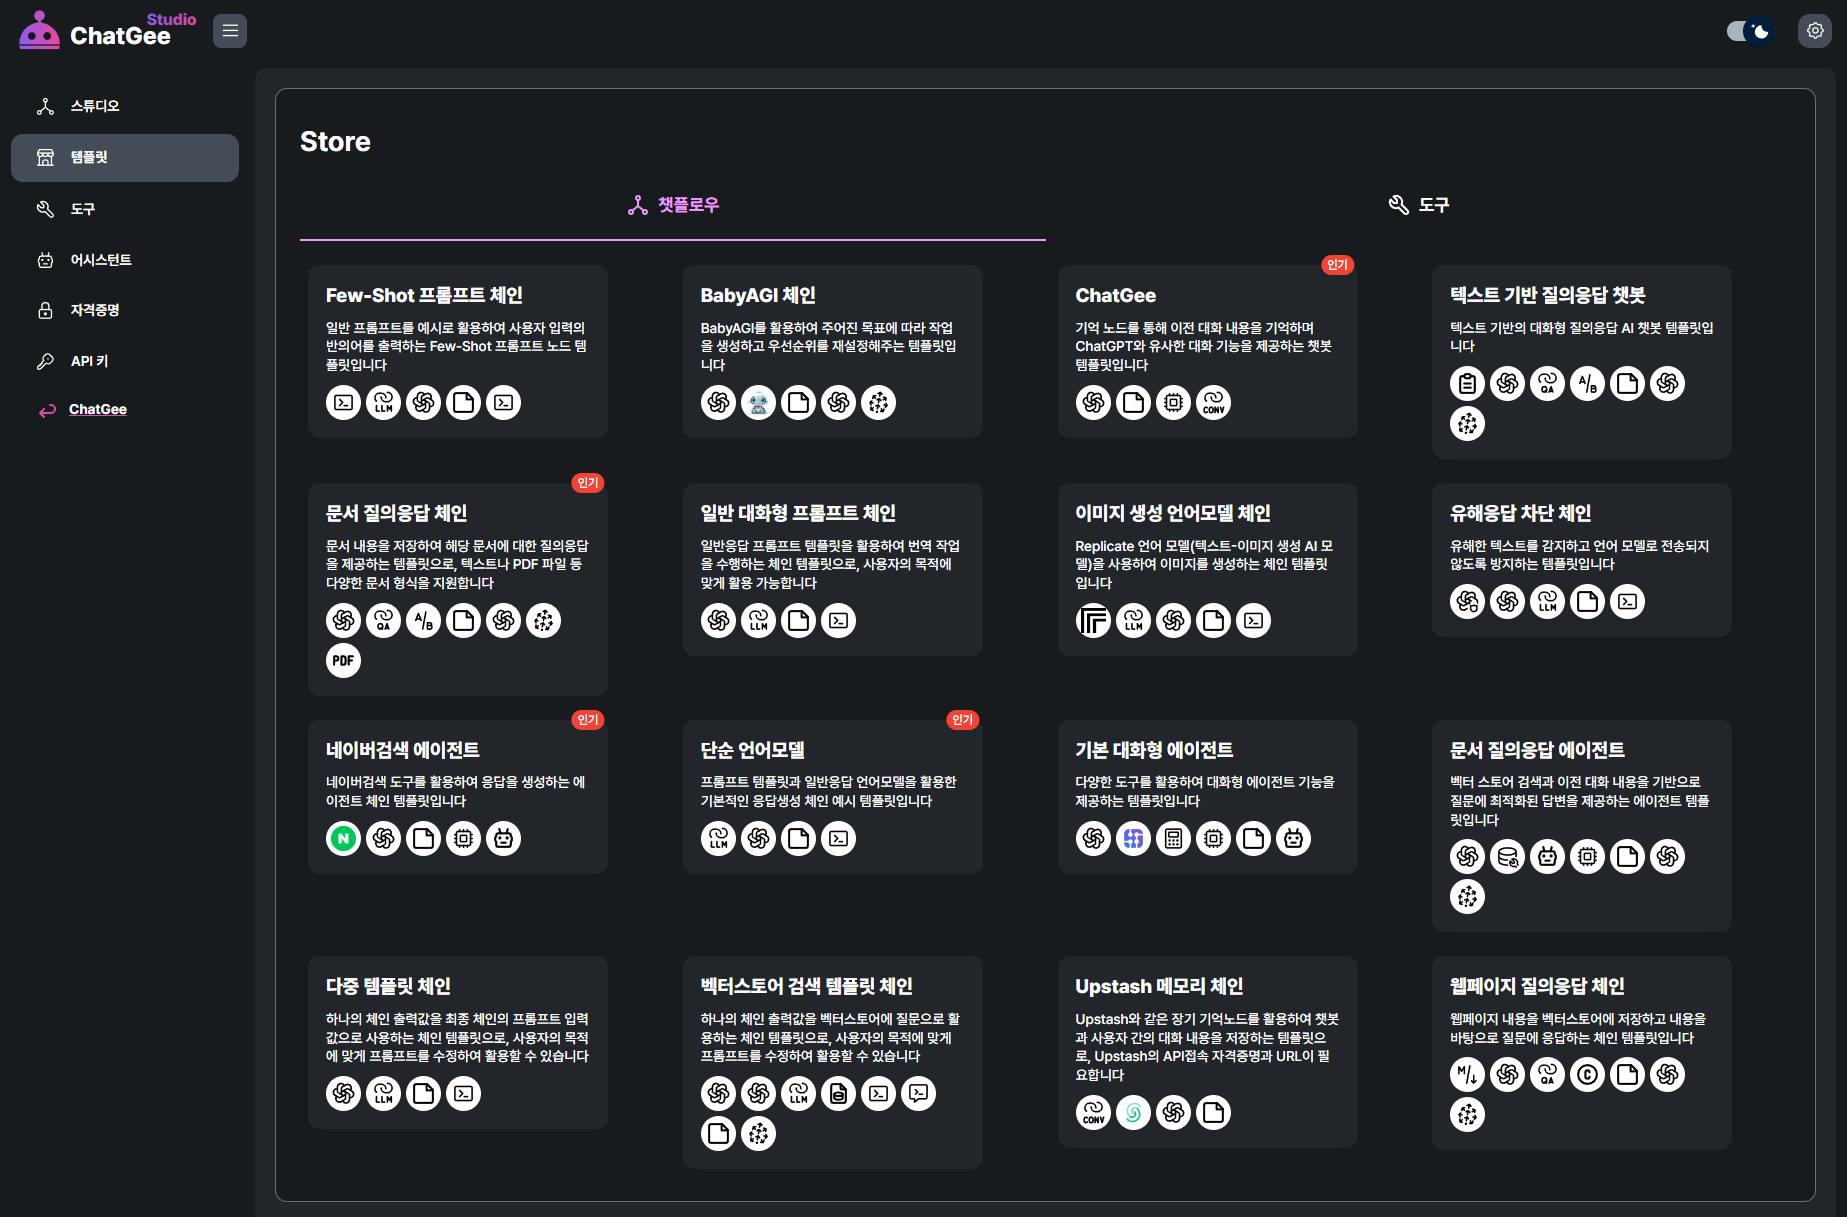Image resolution: width=1847 pixels, height=1217 pixels.
Task: Toggle the dark mode switch
Action: pos(1750,31)
